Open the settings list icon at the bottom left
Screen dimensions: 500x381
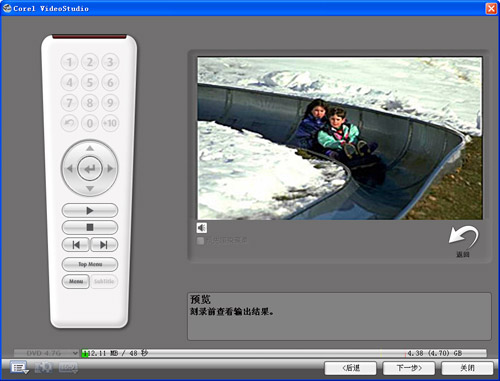(19, 368)
